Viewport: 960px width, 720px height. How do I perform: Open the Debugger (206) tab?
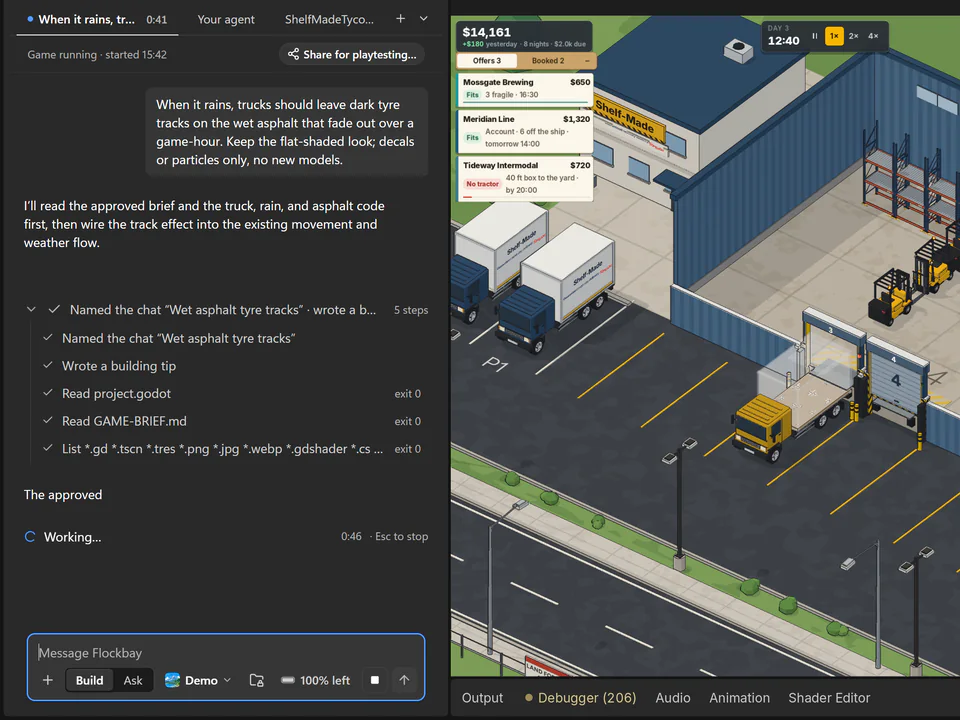coord(580,698)
